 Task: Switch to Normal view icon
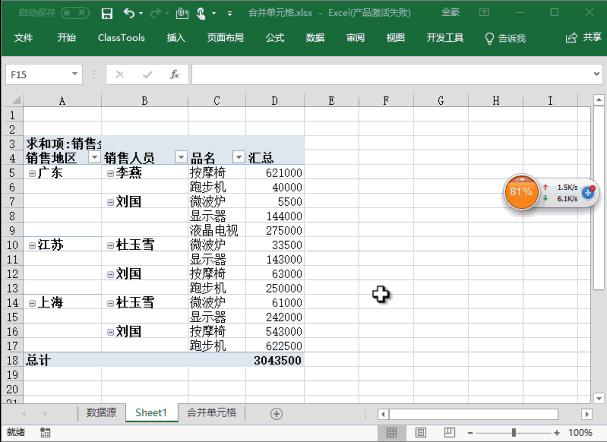[x=391, y=432]
